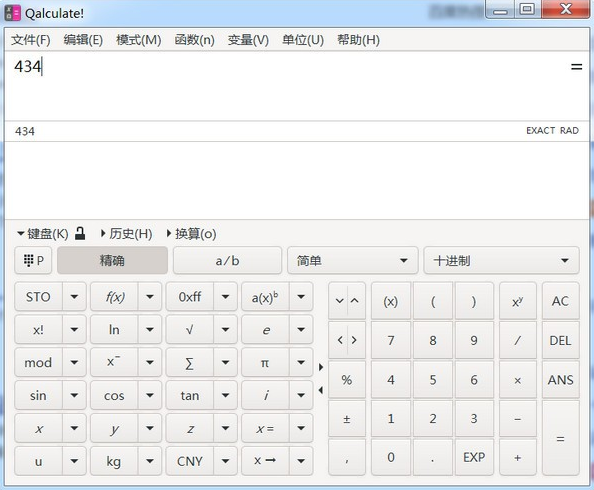The width and height of the screenshot is (594, 490).
Task: Click the cursor left arrow button
Action: [339, 340]
